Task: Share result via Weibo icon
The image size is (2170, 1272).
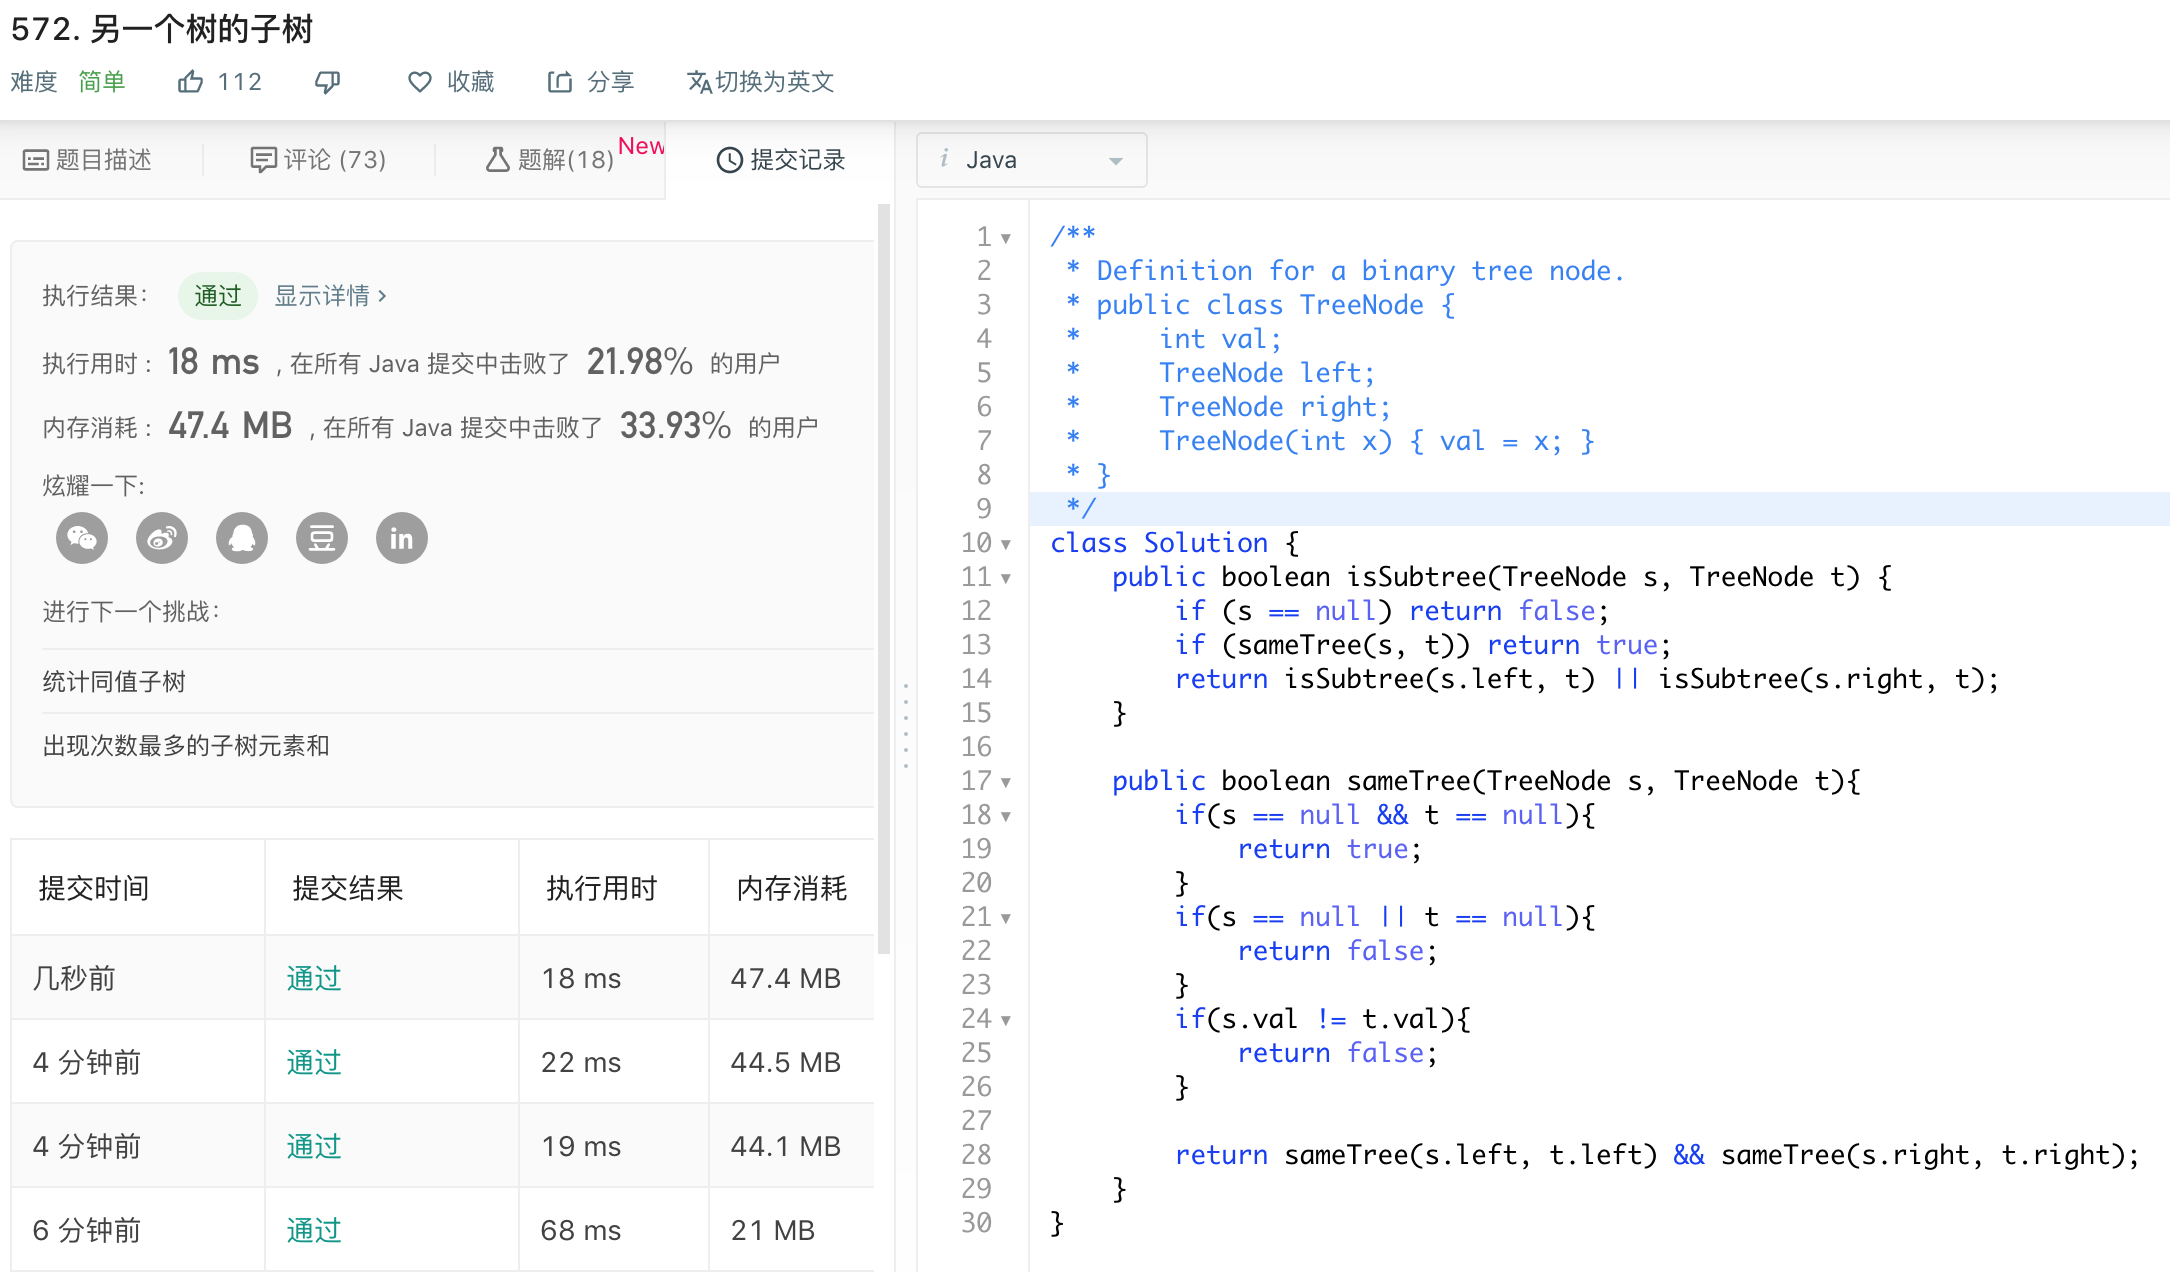Action: point(162,539)
